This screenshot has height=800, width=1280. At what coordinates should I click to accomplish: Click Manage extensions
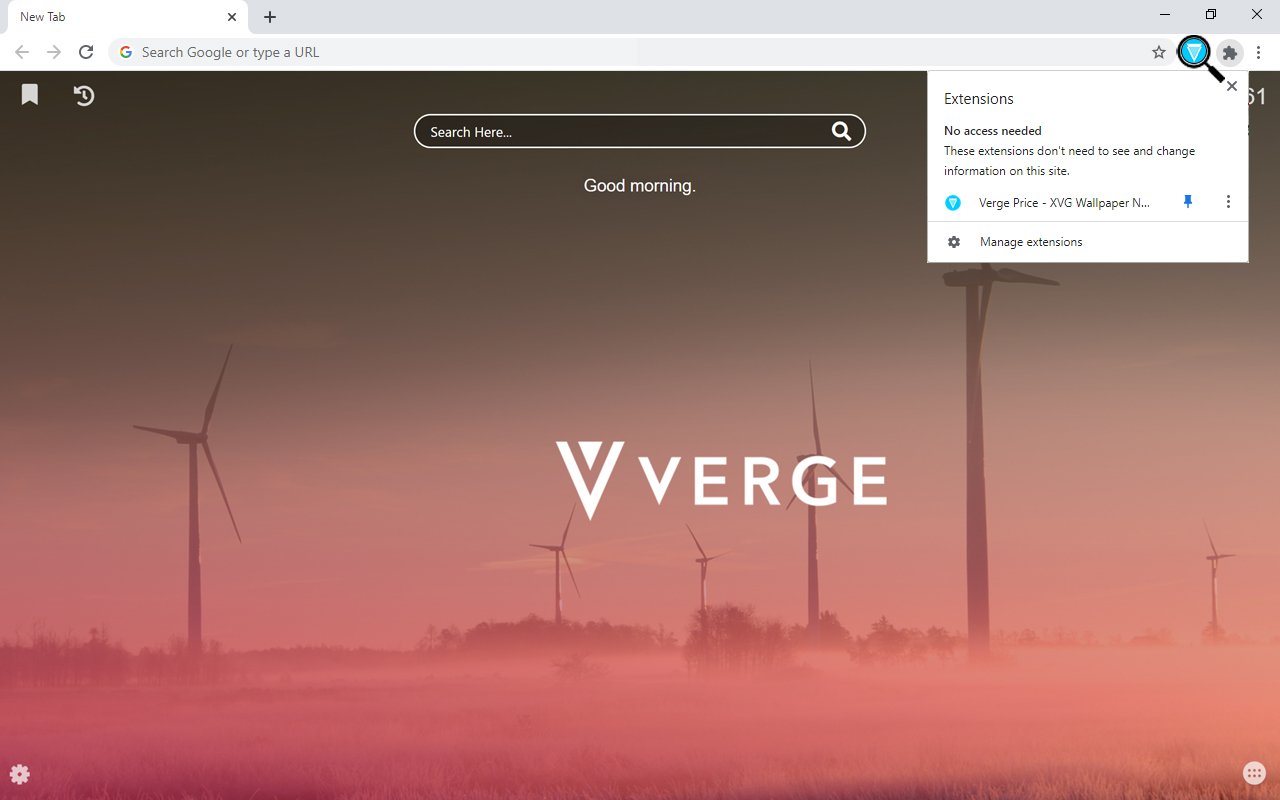pyautogui.click(x=1030, y=242)
